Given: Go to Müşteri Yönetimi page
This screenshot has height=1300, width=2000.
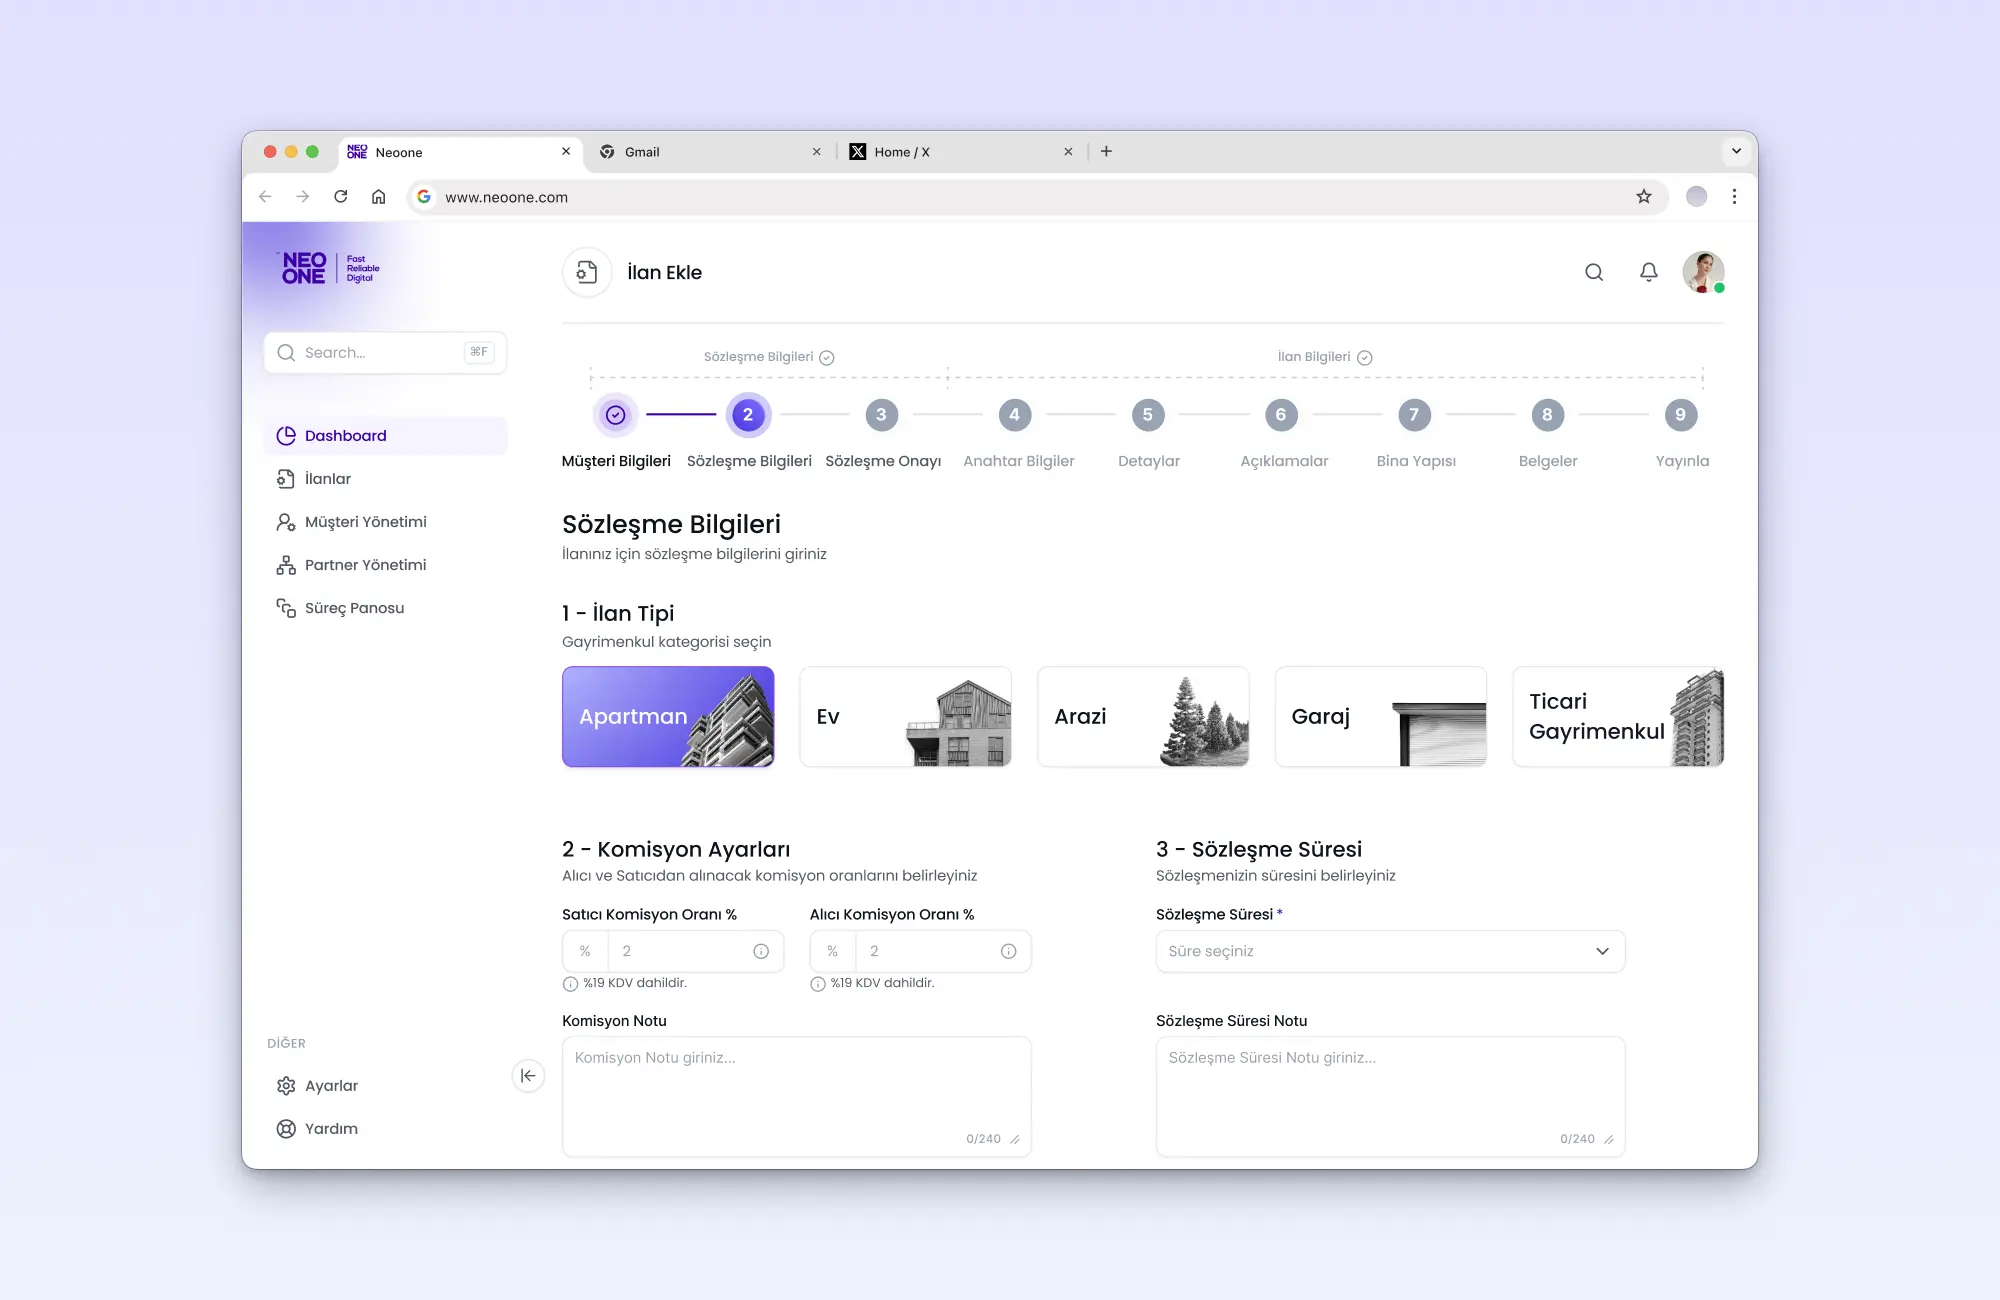Looking at the screenshot, I should click(x=365, y=522).
